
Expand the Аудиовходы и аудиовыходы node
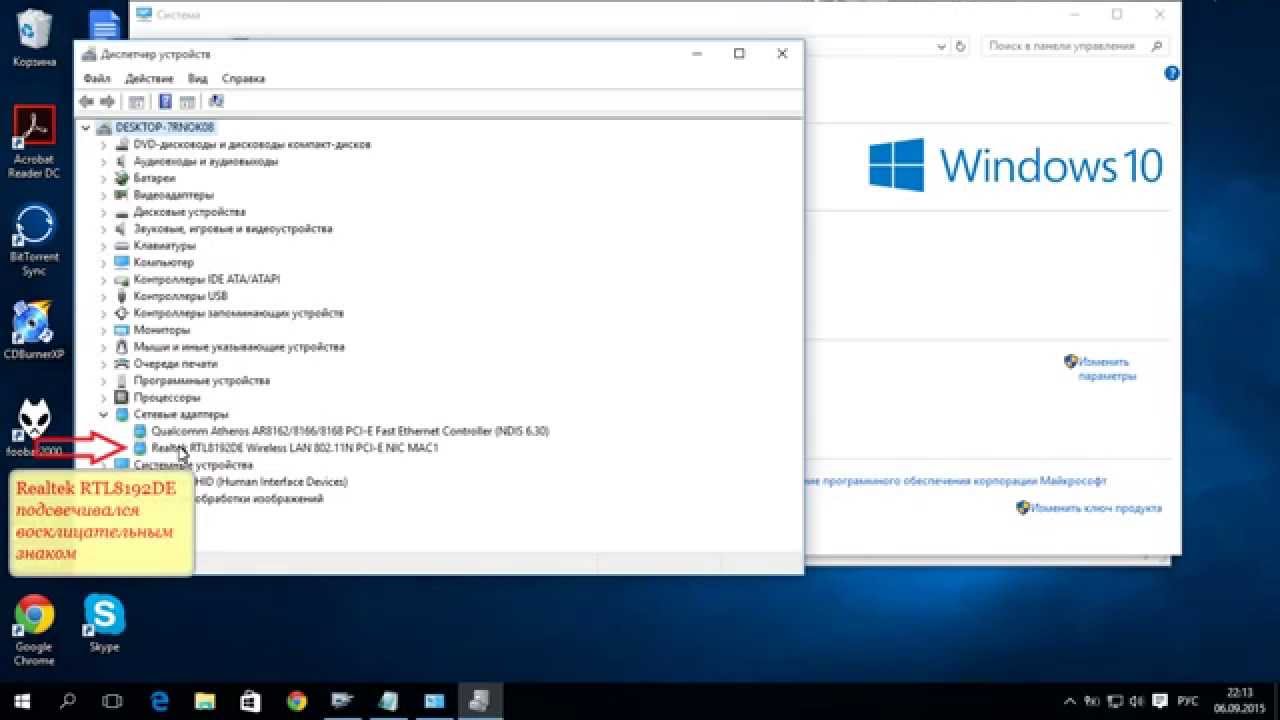(x=103, y=161)
